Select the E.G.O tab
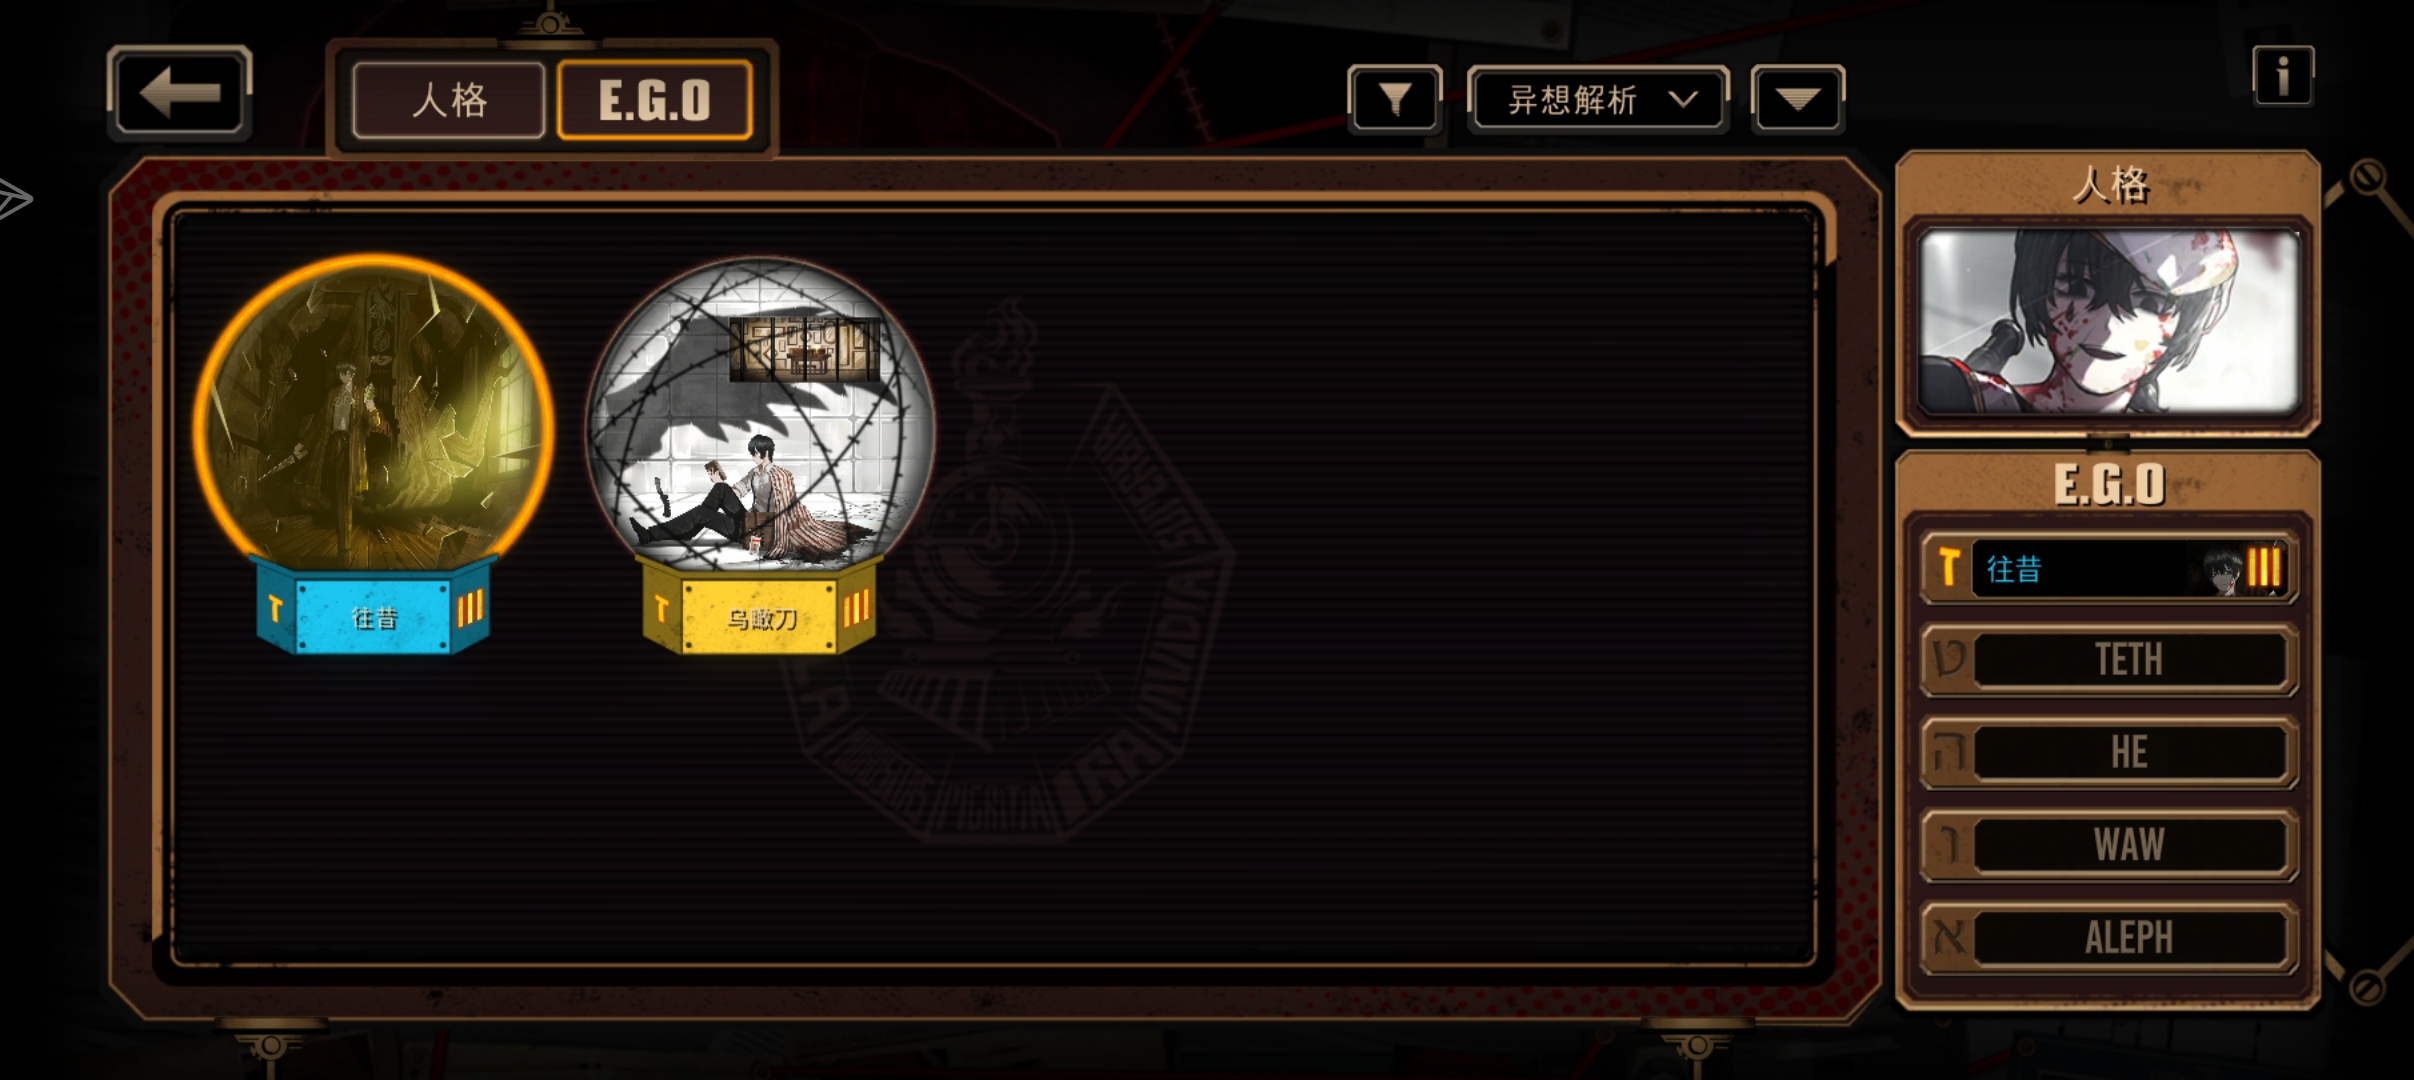2414x1080 pixels. coord(654,100)
